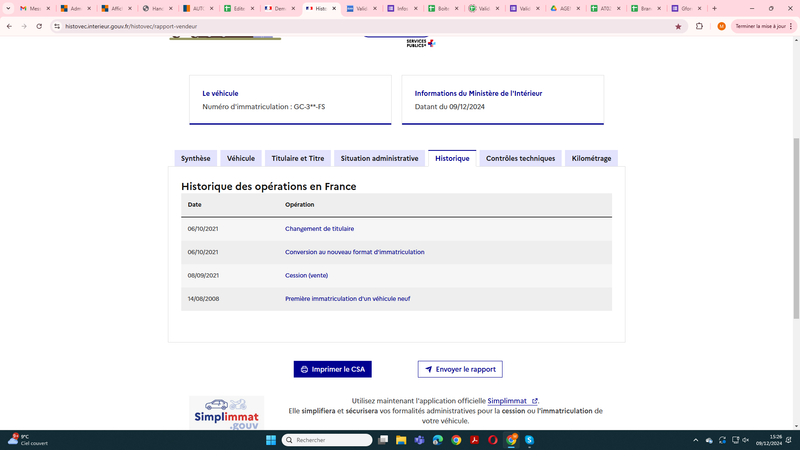This screenshot has height=450, width=800.
Task: Open the Skype icon in the taskbar
Action: click(x=529, y=440)
